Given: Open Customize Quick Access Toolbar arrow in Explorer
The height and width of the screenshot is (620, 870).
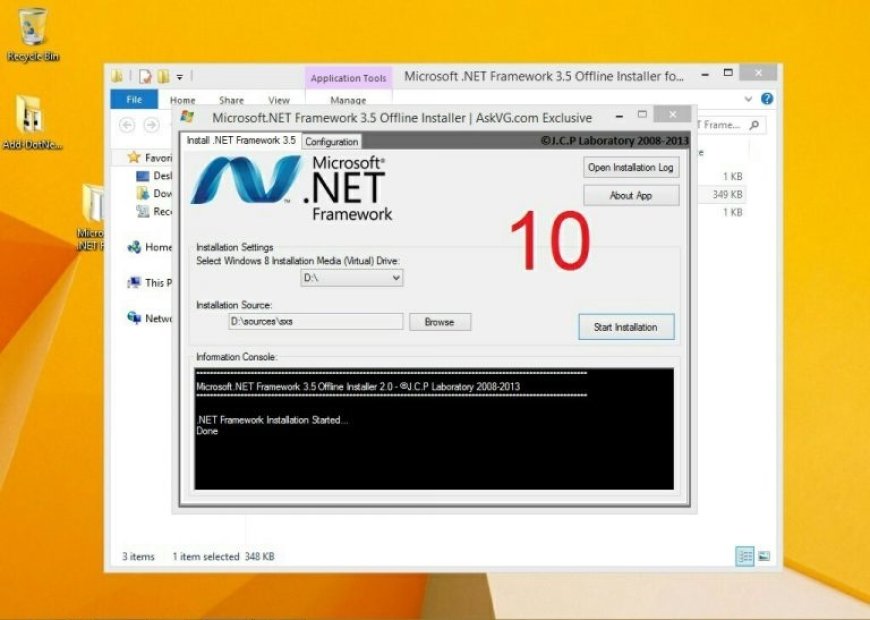Looking at the screenshot, I should click(180, 77).
